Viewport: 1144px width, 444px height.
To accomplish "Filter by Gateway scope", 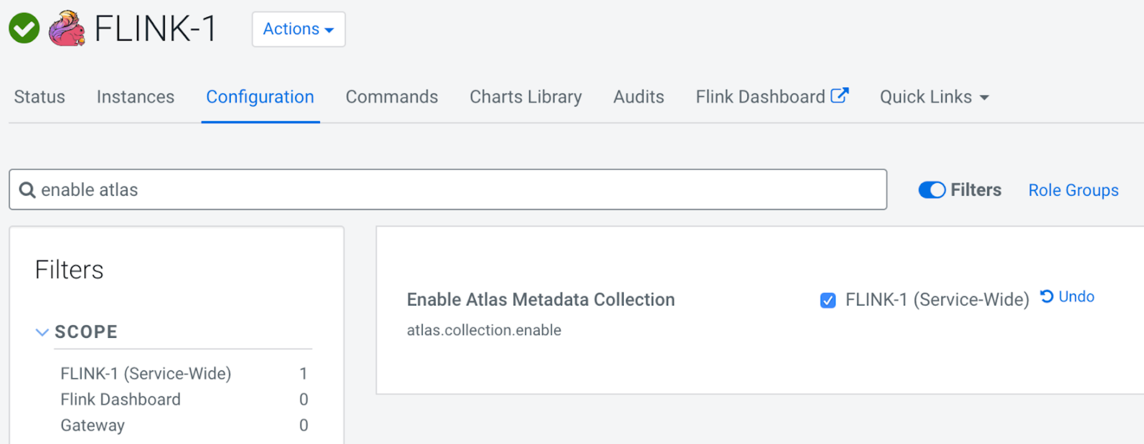I will tap(93, 425).
